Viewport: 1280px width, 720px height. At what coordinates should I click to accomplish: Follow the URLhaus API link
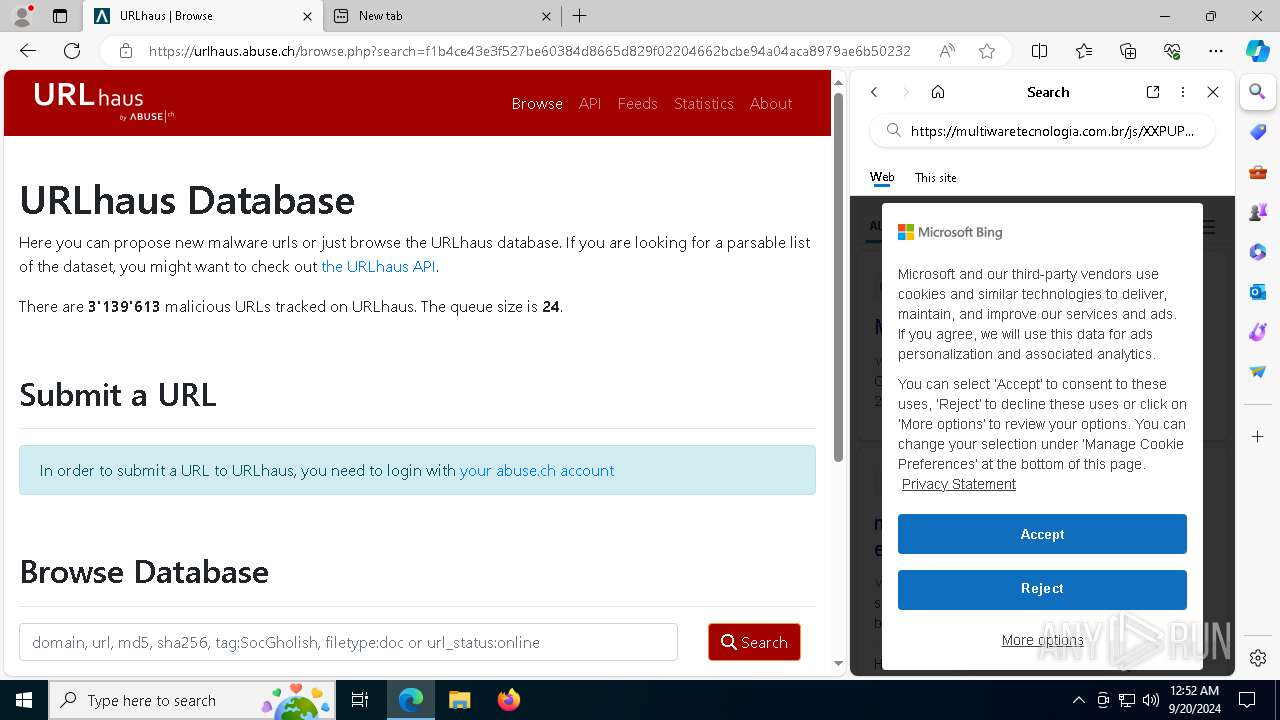378,266
